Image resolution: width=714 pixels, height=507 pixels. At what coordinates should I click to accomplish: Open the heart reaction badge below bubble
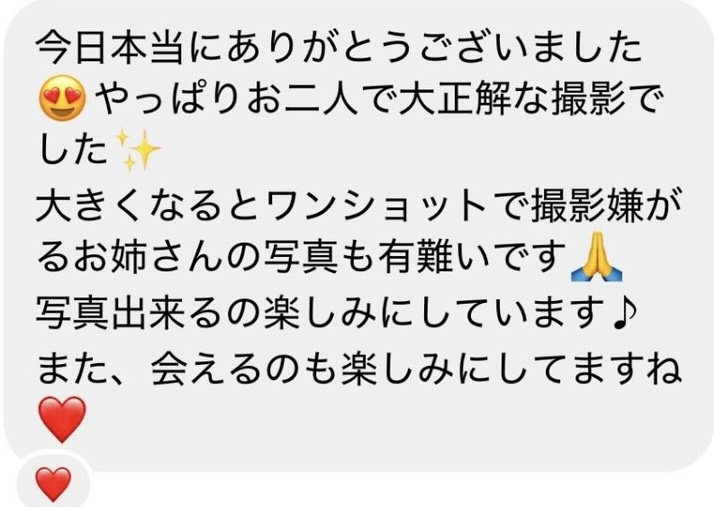pyautogui.click(x=53, y=484)
